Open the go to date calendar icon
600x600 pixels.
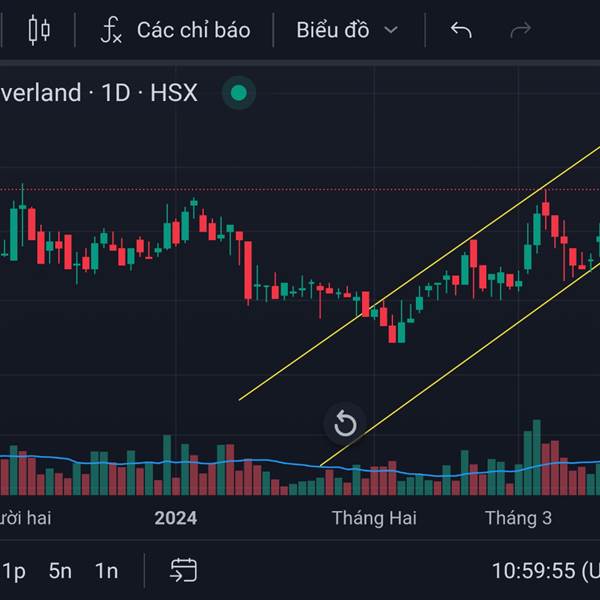[x=183, y=571]
